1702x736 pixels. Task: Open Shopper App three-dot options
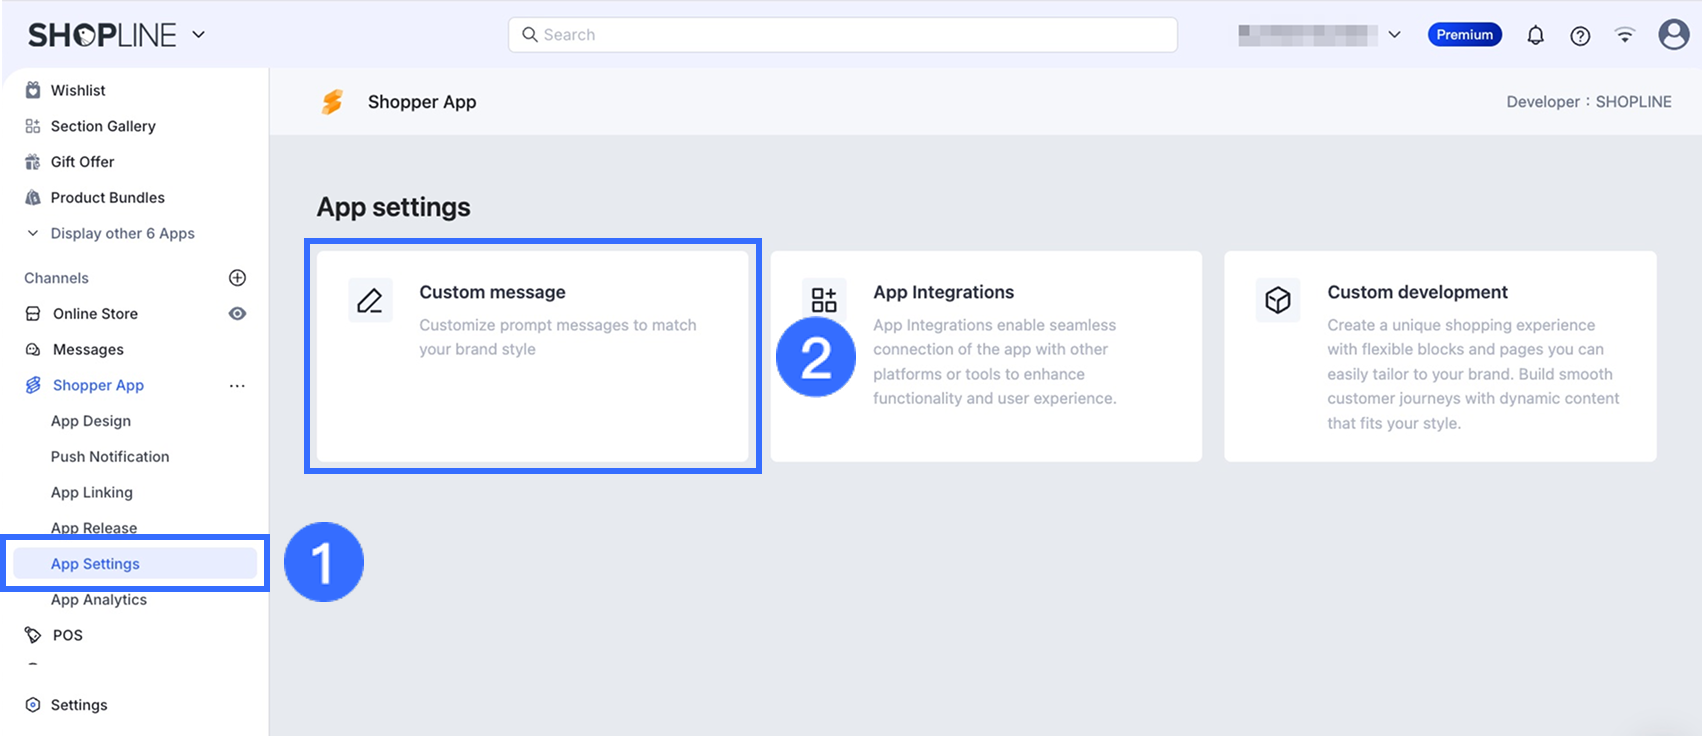(237, 386)
